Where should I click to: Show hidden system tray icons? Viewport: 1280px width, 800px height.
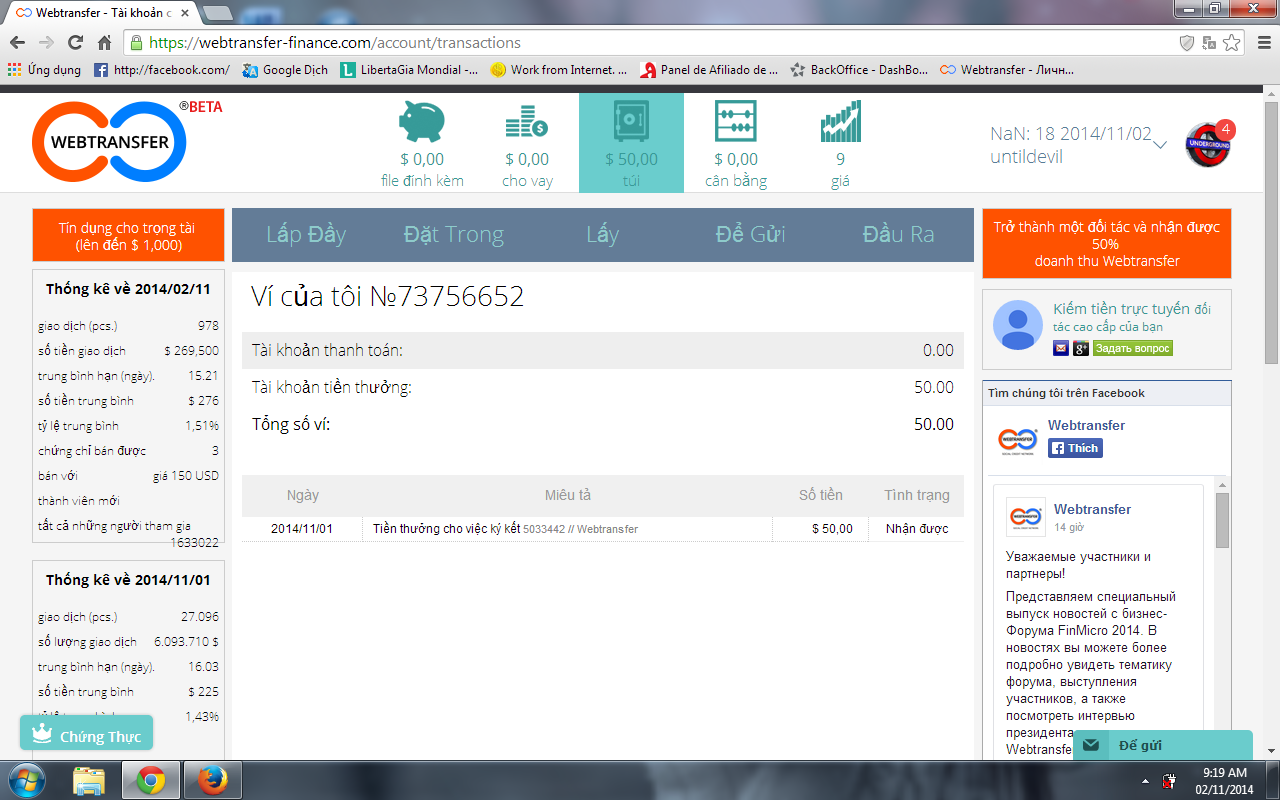point(1145,780)
